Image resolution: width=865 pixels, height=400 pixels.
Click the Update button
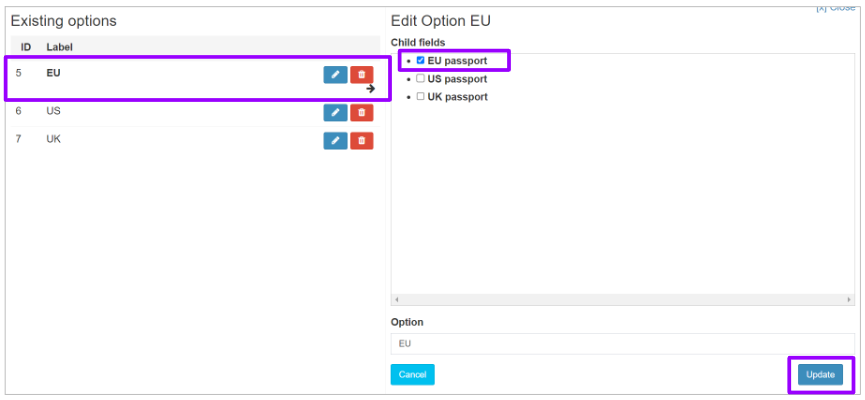point(820,375)
